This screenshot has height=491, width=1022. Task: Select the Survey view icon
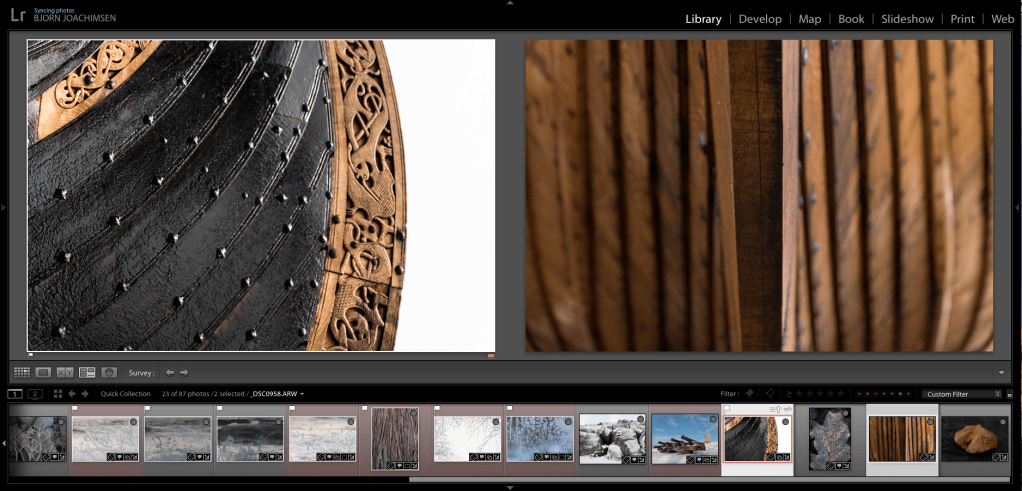tap(87, 372)
